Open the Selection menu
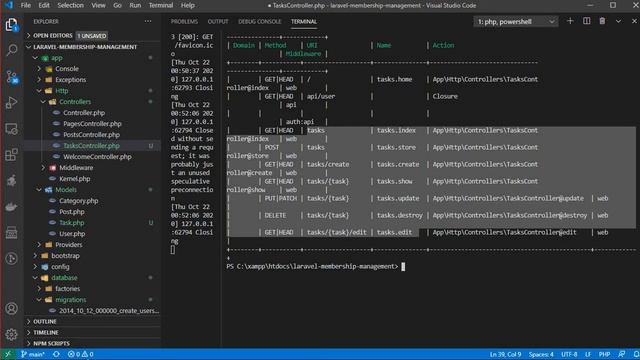640x360 pixels. [x=70, y=5]
